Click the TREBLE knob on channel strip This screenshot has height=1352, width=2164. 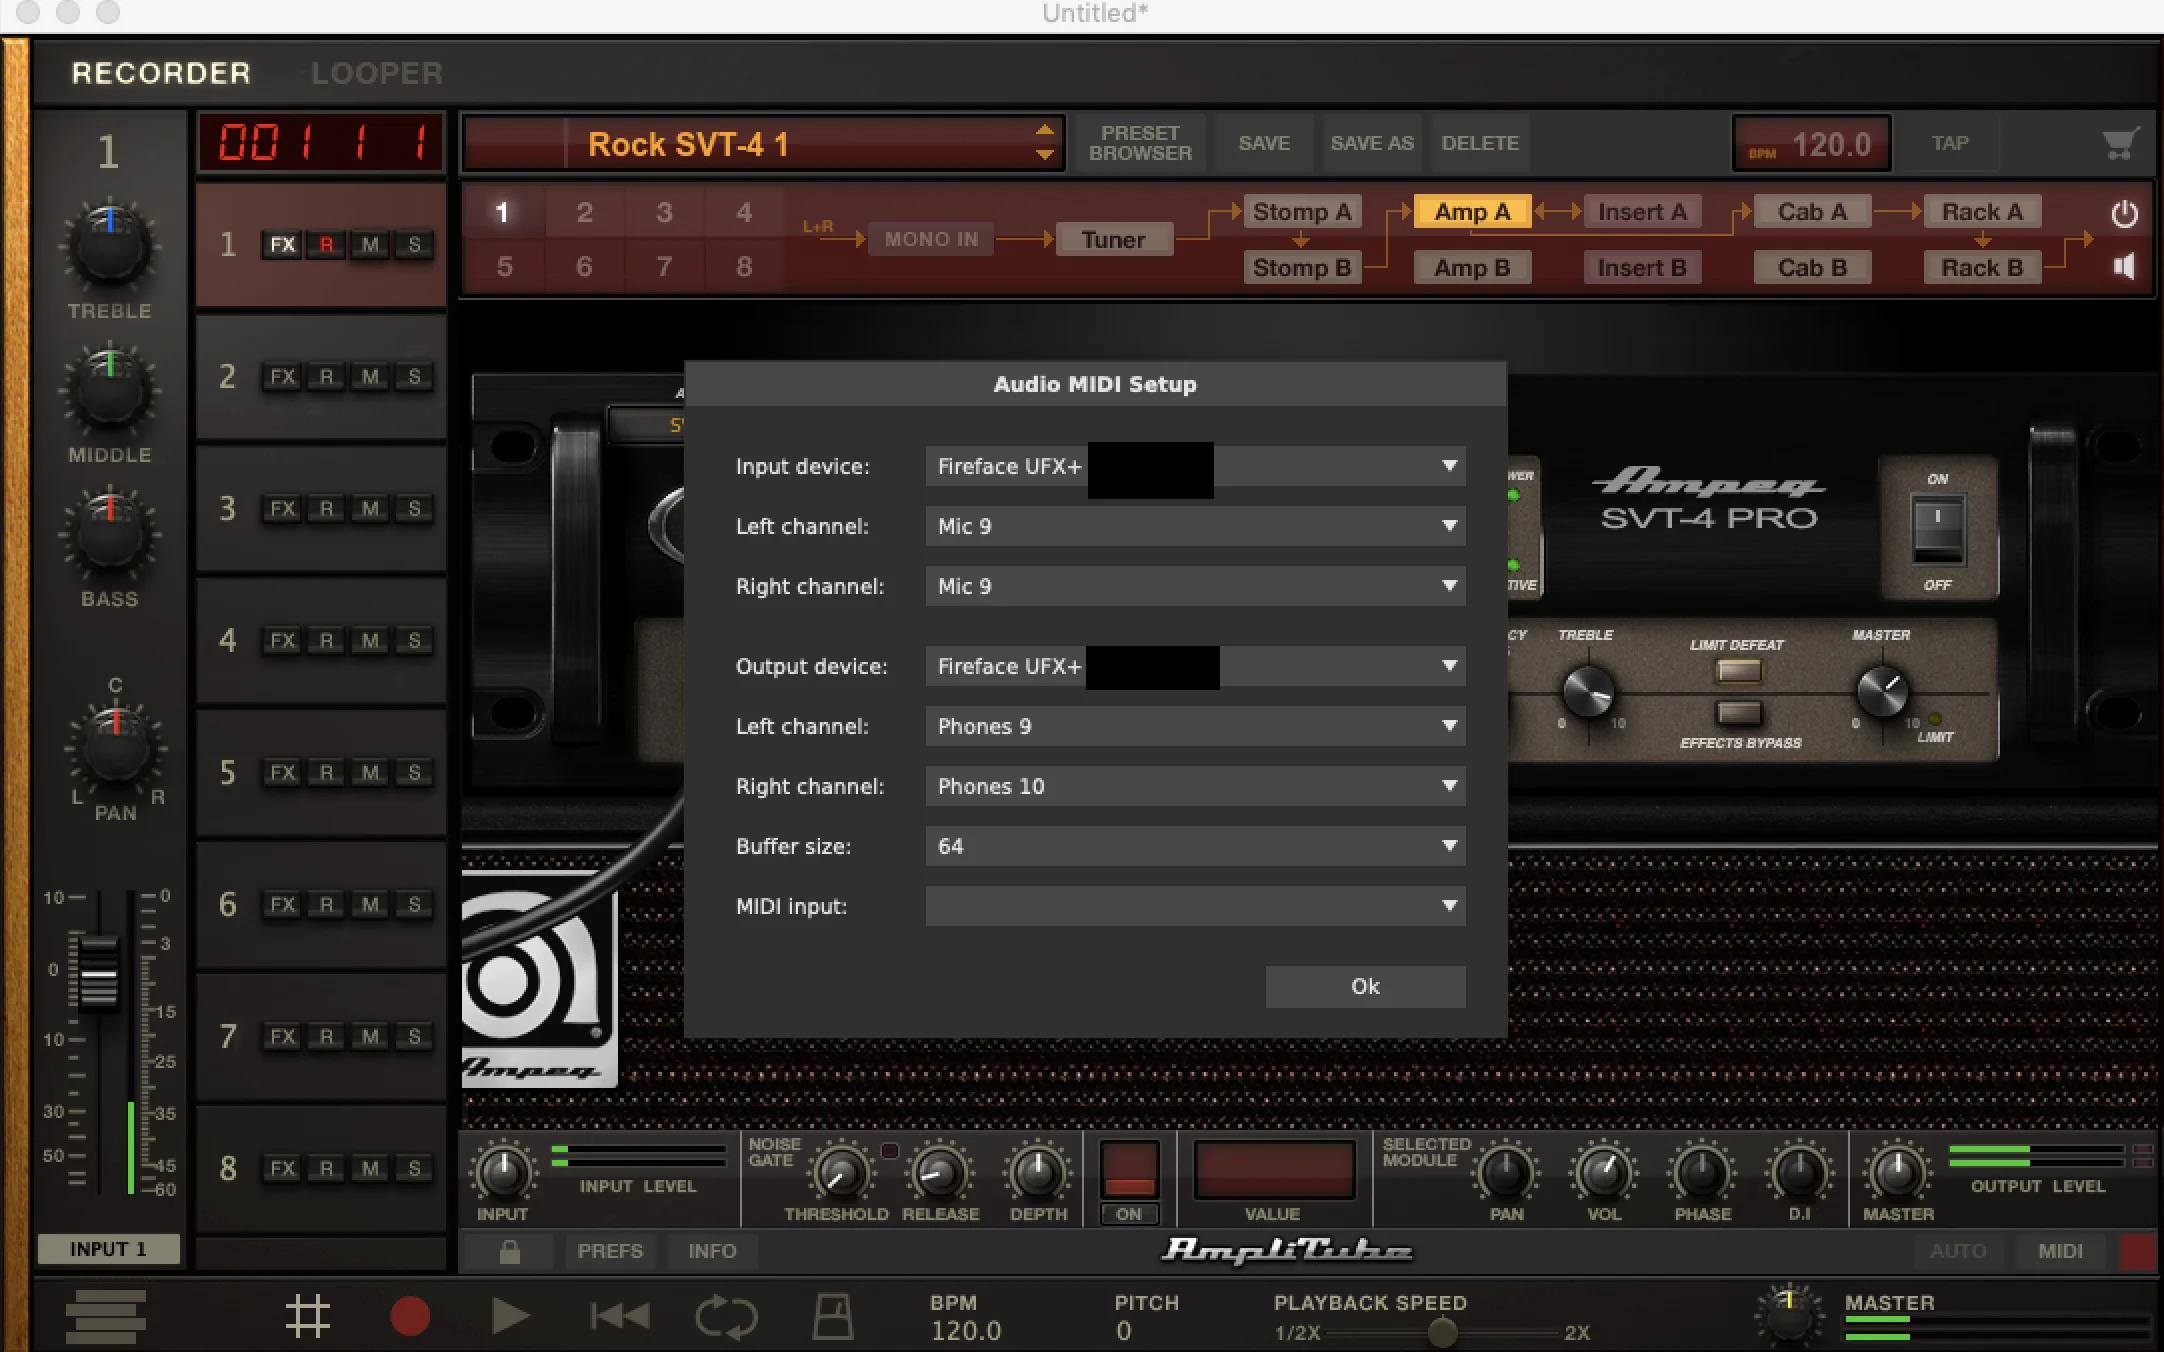(x=109, y=245)
